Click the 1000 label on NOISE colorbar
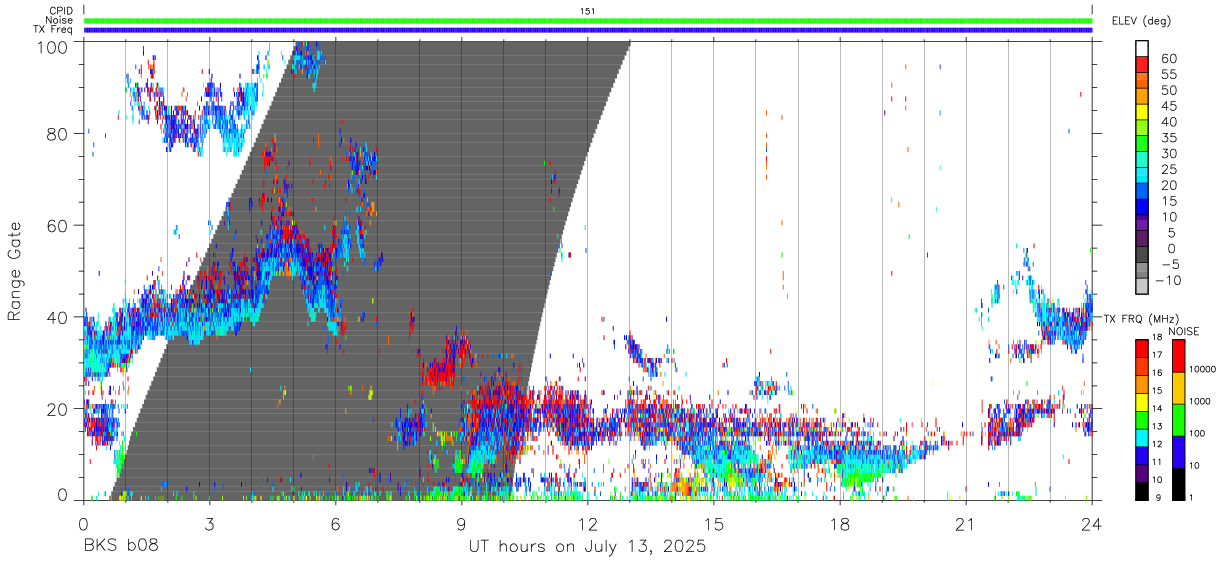Viewport: 1228px width, 567px height. pos(1200,402)
